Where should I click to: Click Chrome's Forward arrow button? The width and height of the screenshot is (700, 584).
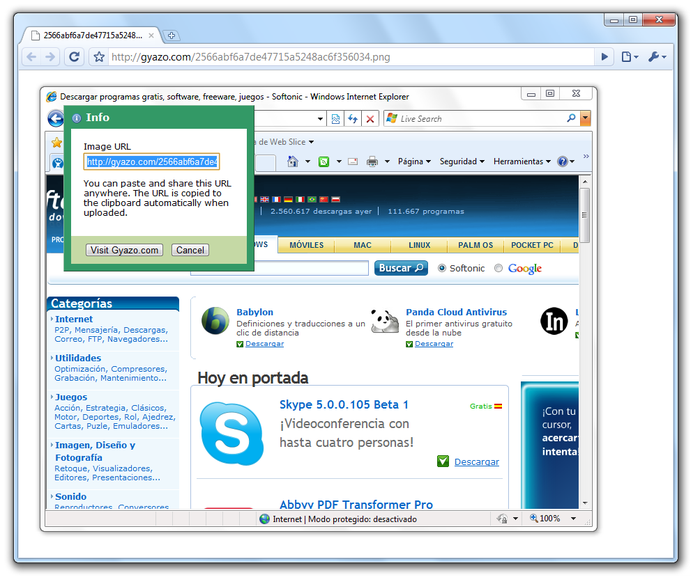50,57
